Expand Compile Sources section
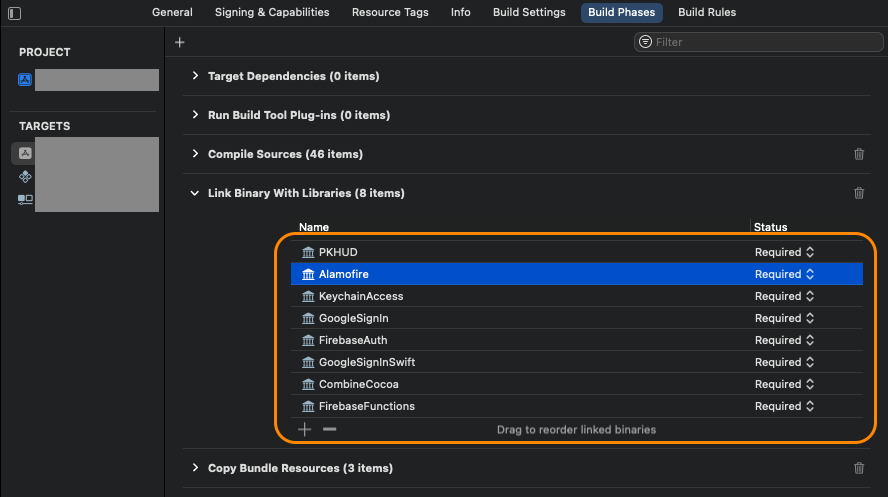The image size is (888, 497). click(195, 154)
